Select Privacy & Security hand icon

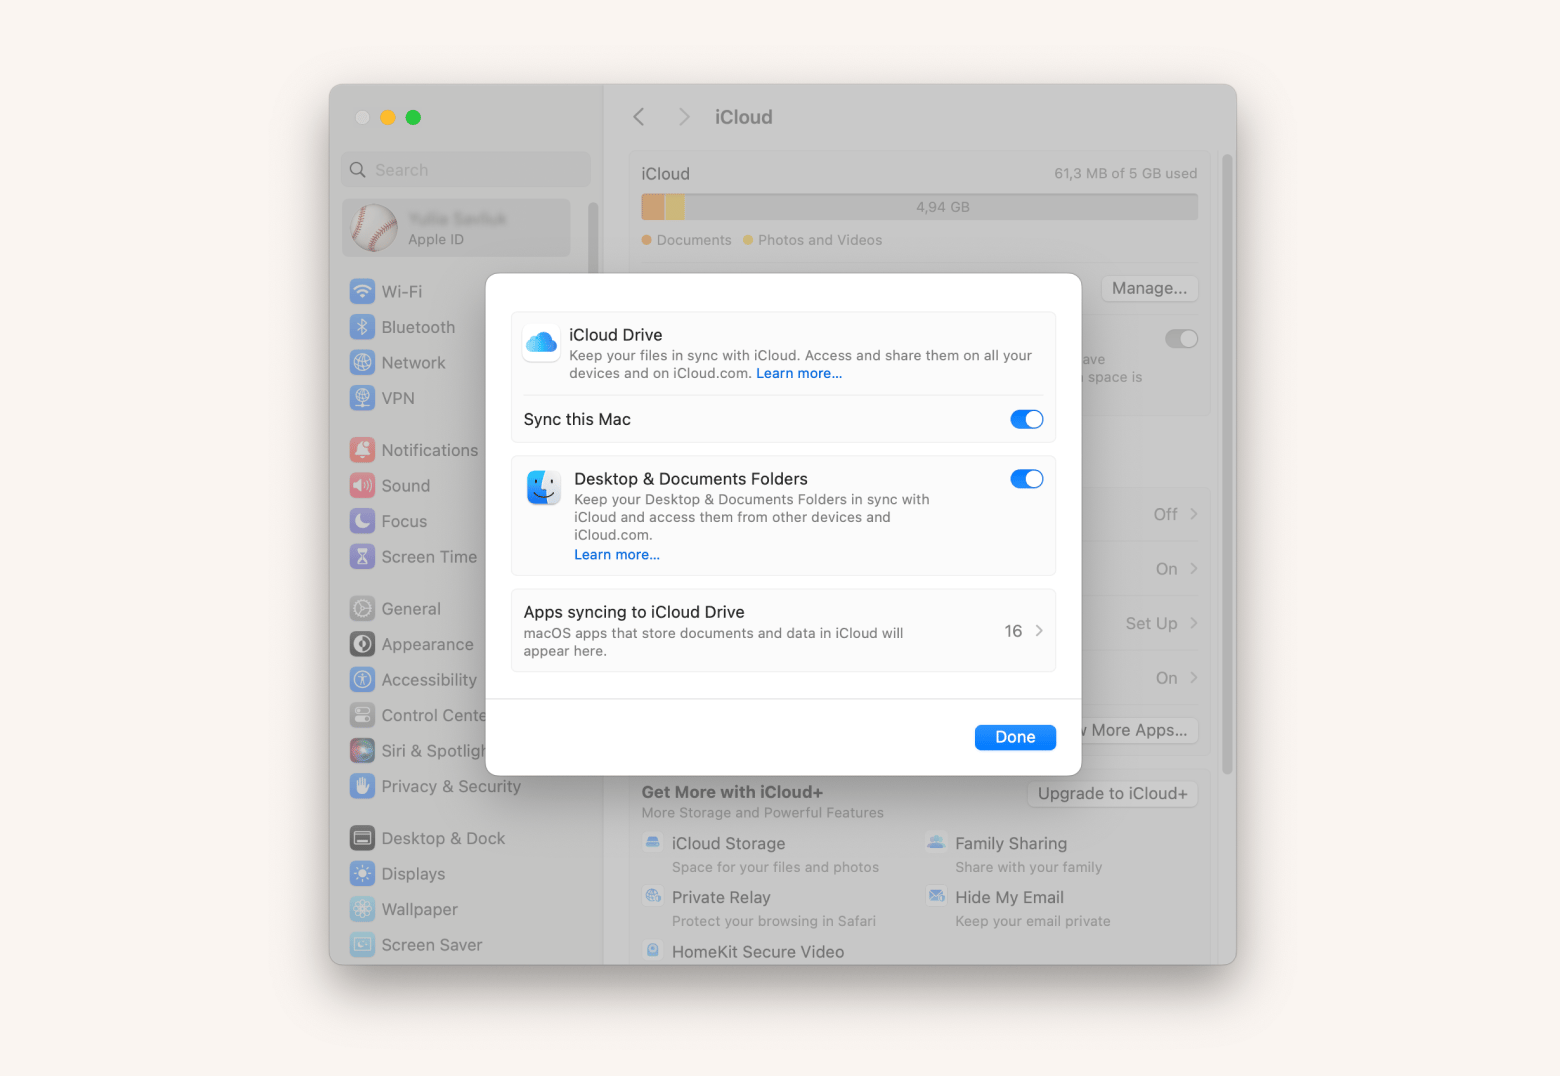[362, 786]
